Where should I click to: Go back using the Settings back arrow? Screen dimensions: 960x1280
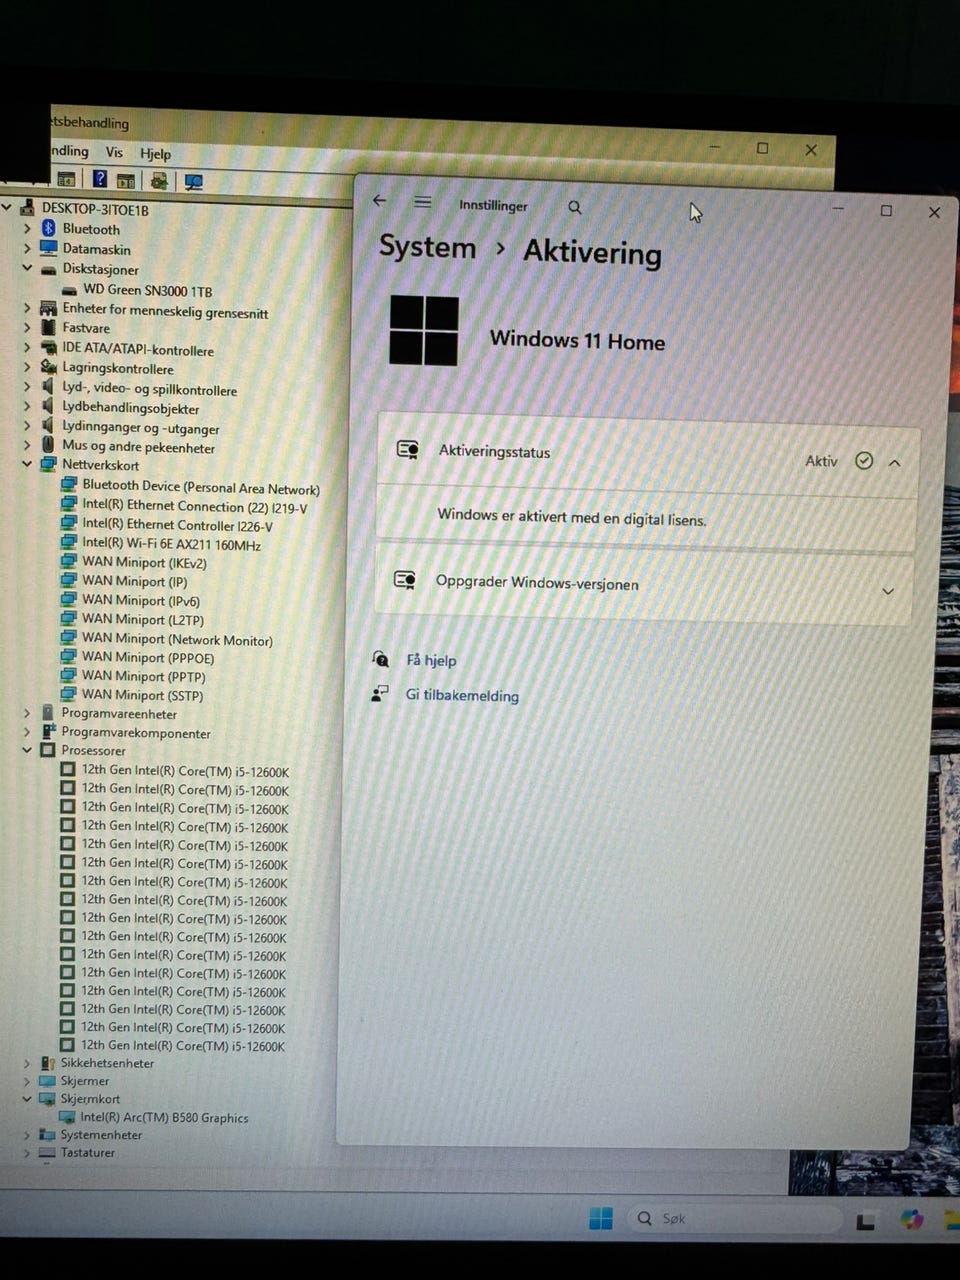[379, 201]
